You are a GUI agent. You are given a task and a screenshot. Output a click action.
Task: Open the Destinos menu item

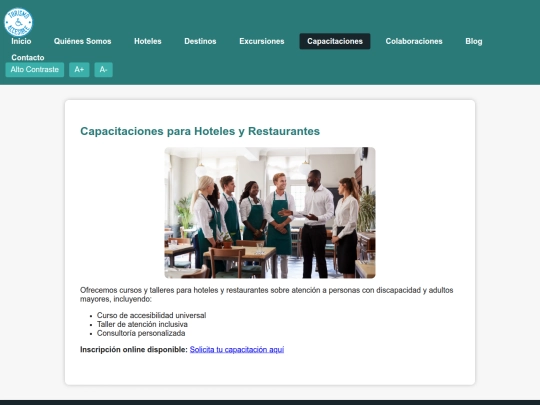[x=200, y=41]
